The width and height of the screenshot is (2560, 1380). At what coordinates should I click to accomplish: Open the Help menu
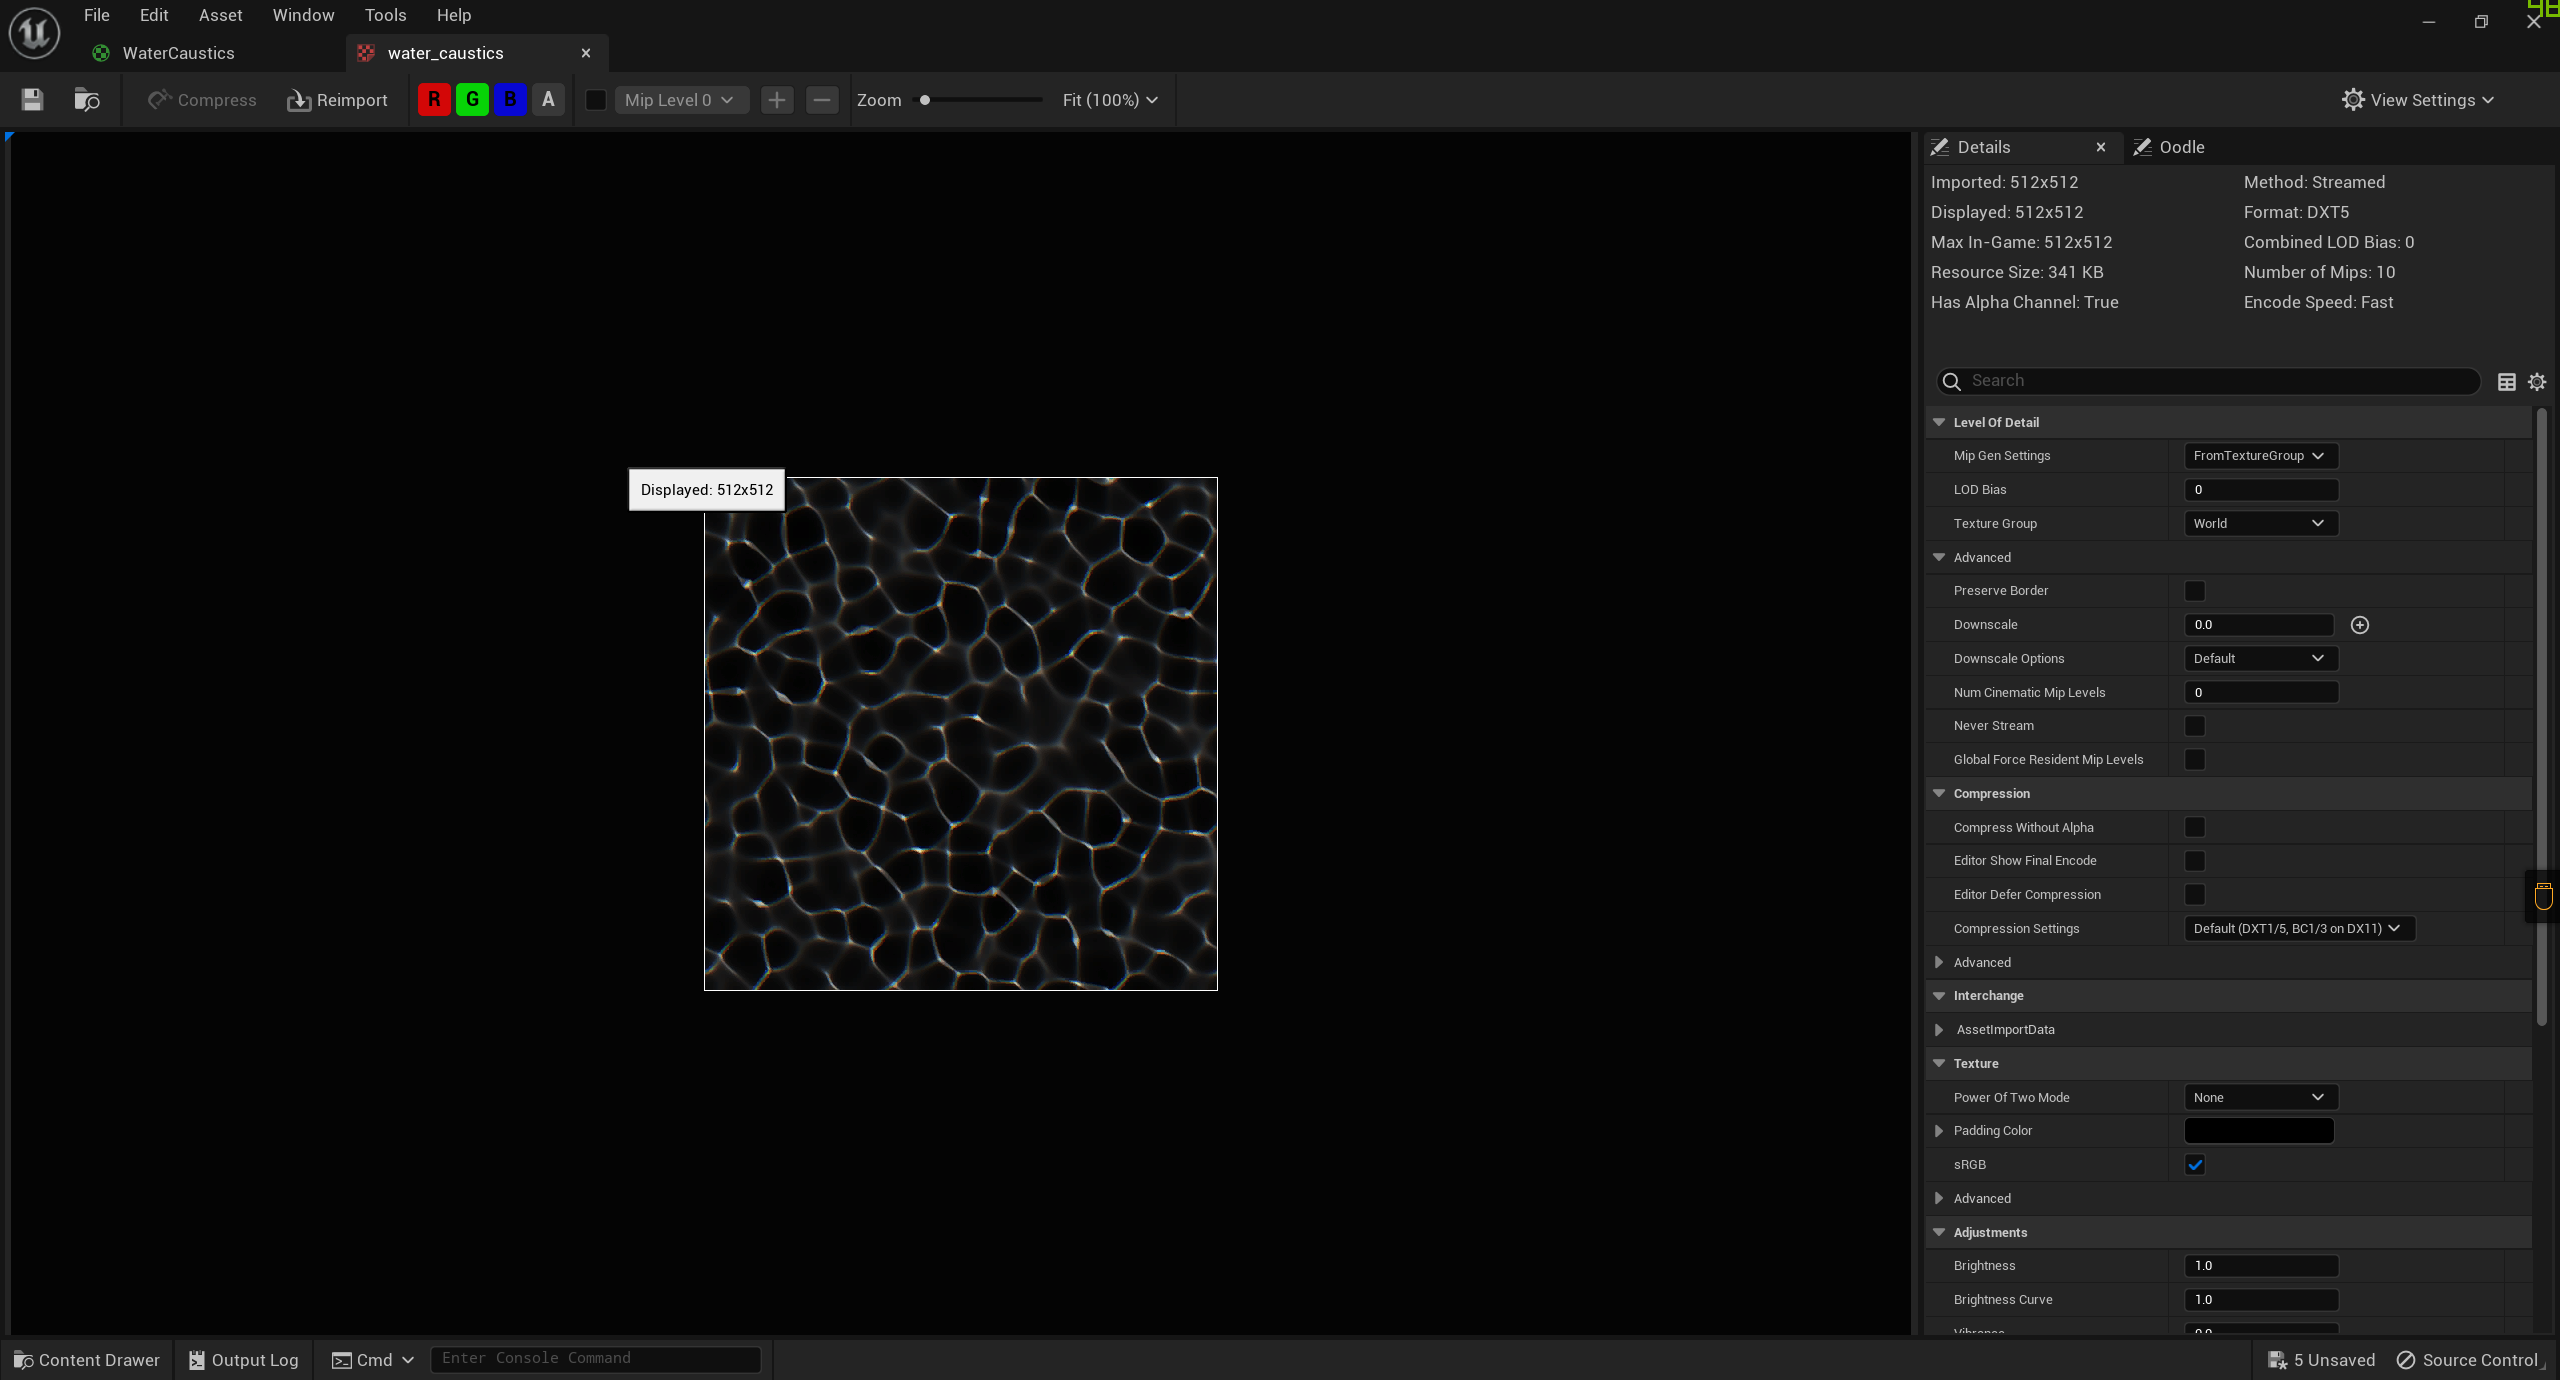coord(454,15)
